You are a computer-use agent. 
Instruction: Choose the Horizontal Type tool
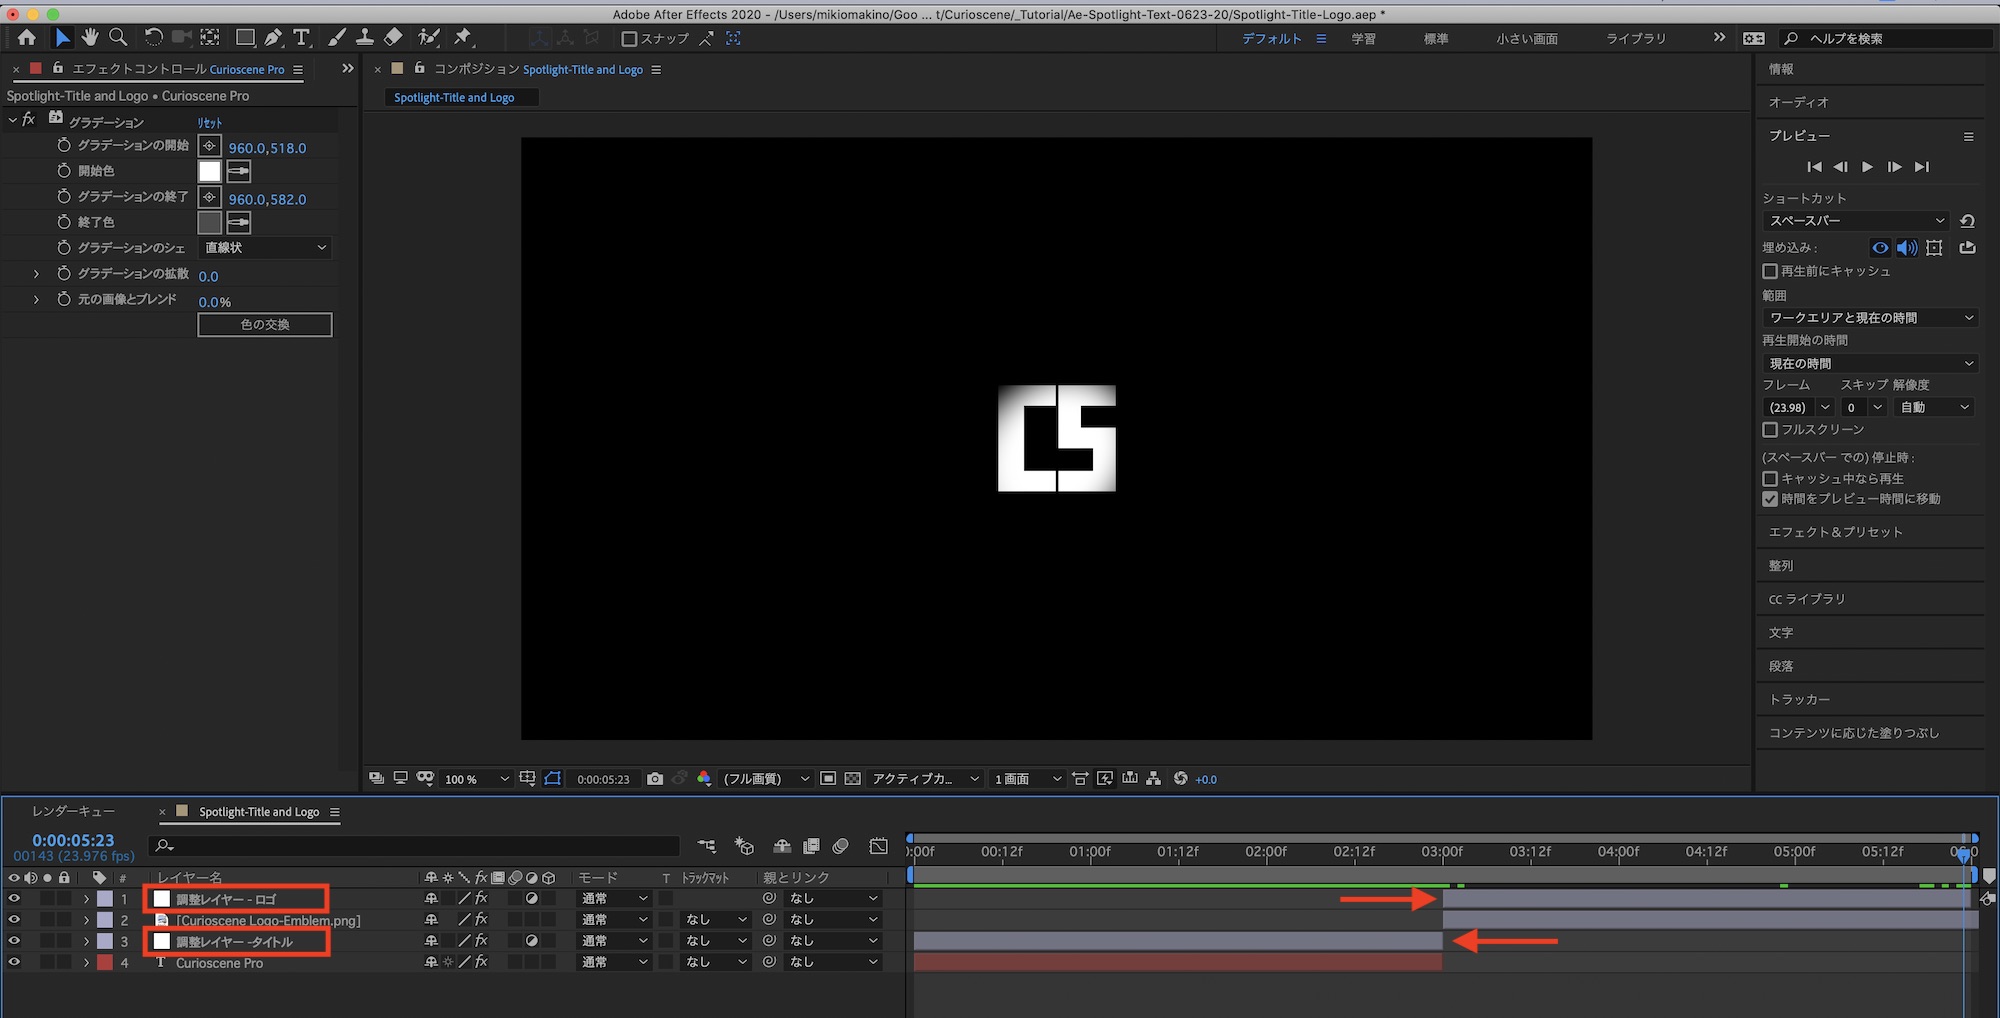click(301, 38)
